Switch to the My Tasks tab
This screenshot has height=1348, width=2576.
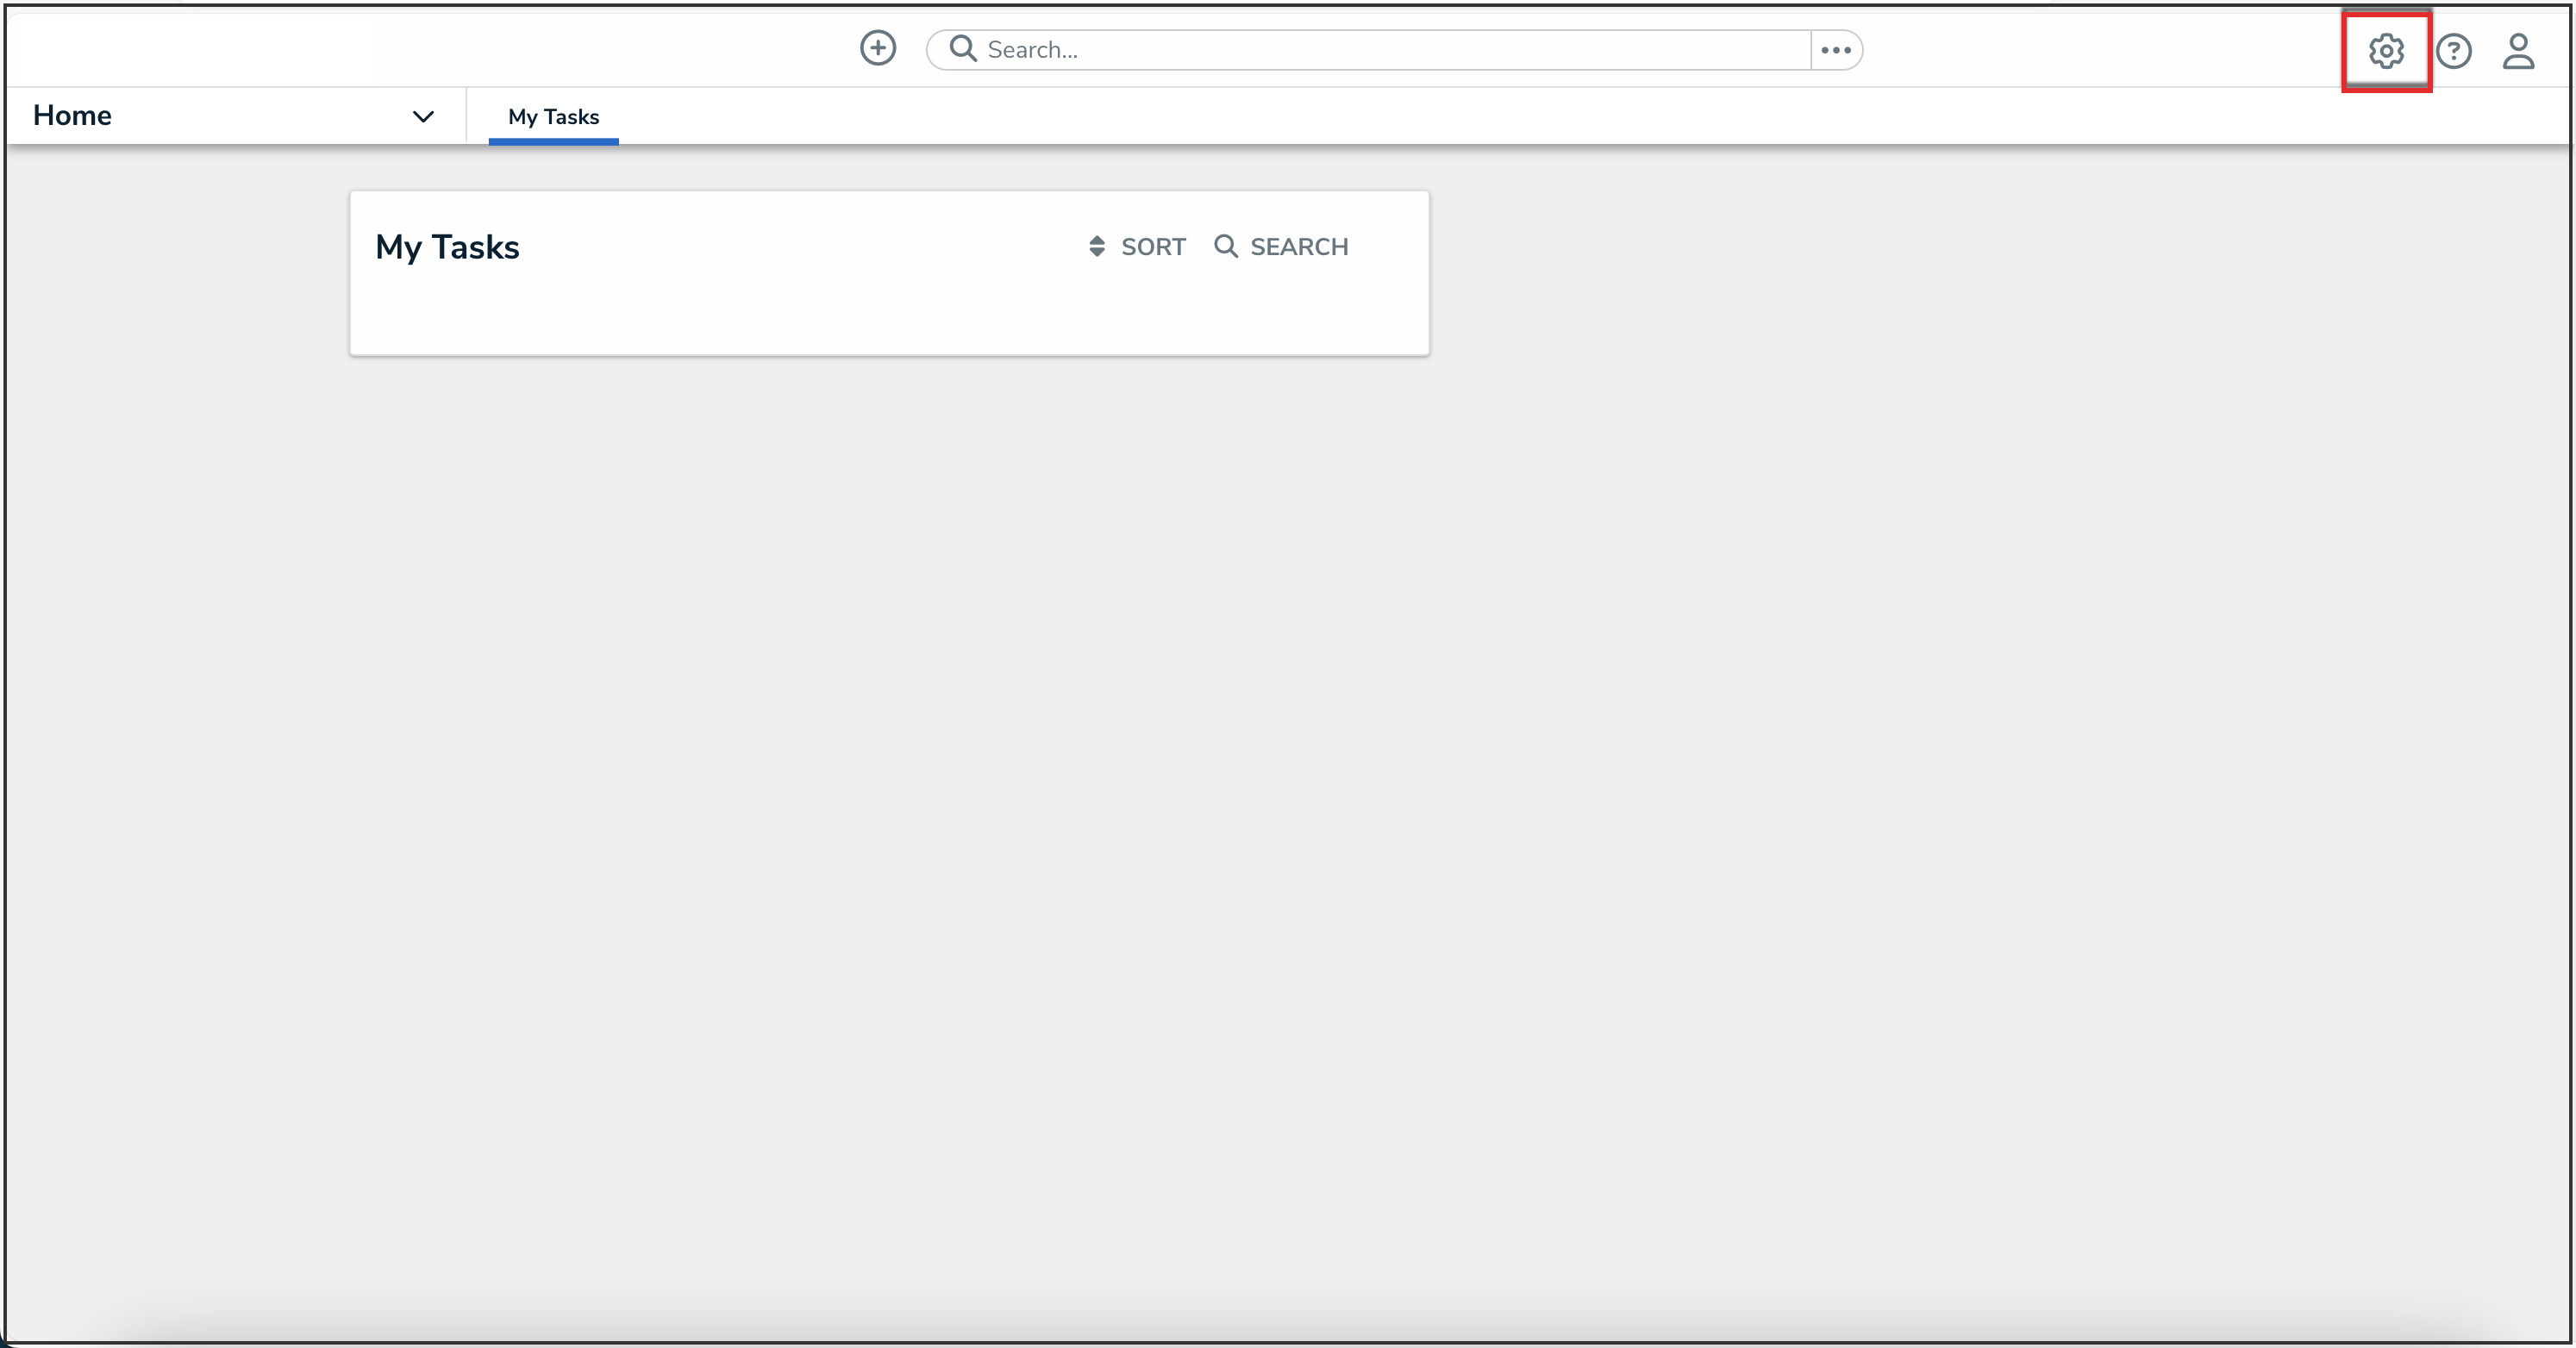[553, 116]
